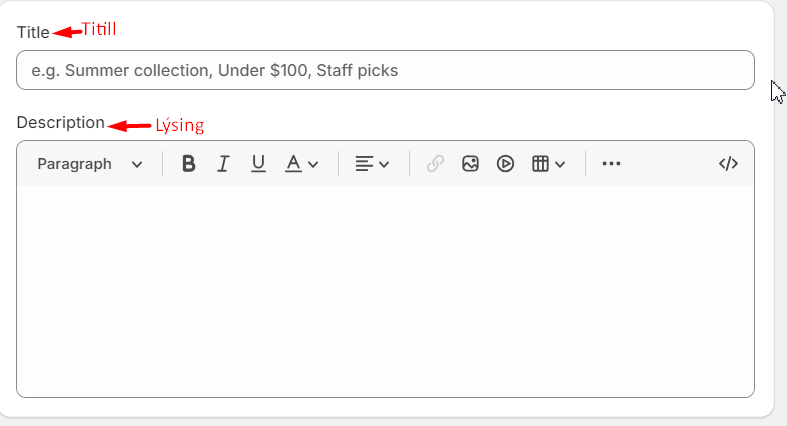Click inside the Description editor body
The height and width of the screenshot is (426, 787).
[385, 290]
